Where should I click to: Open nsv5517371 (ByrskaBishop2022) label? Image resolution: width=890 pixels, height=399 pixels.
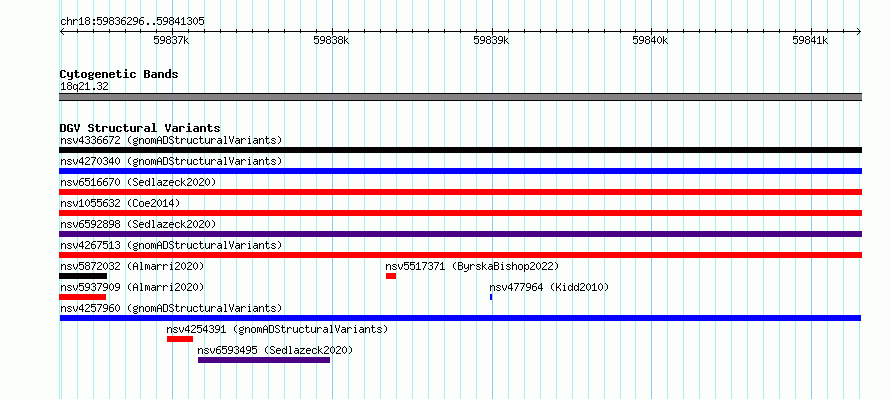(x=472, y=266)
